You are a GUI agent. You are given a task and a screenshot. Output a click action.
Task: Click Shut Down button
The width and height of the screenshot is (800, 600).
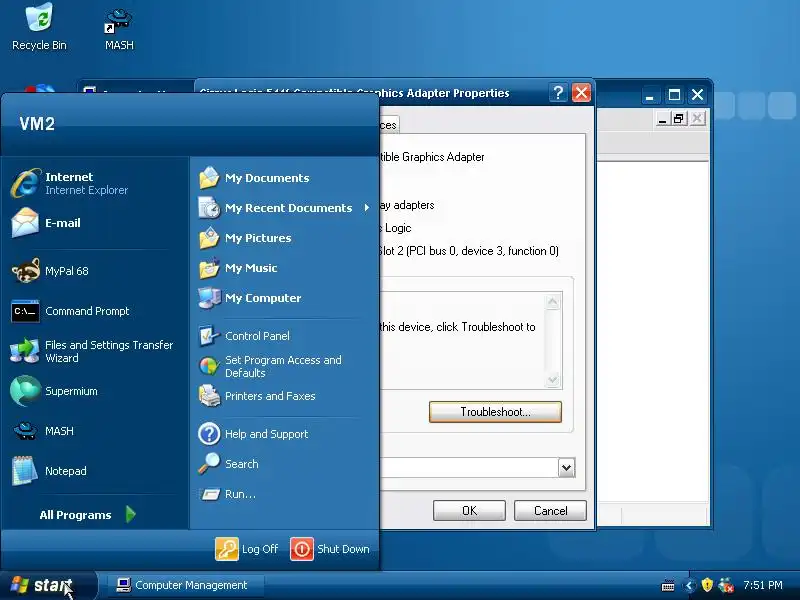330,549
